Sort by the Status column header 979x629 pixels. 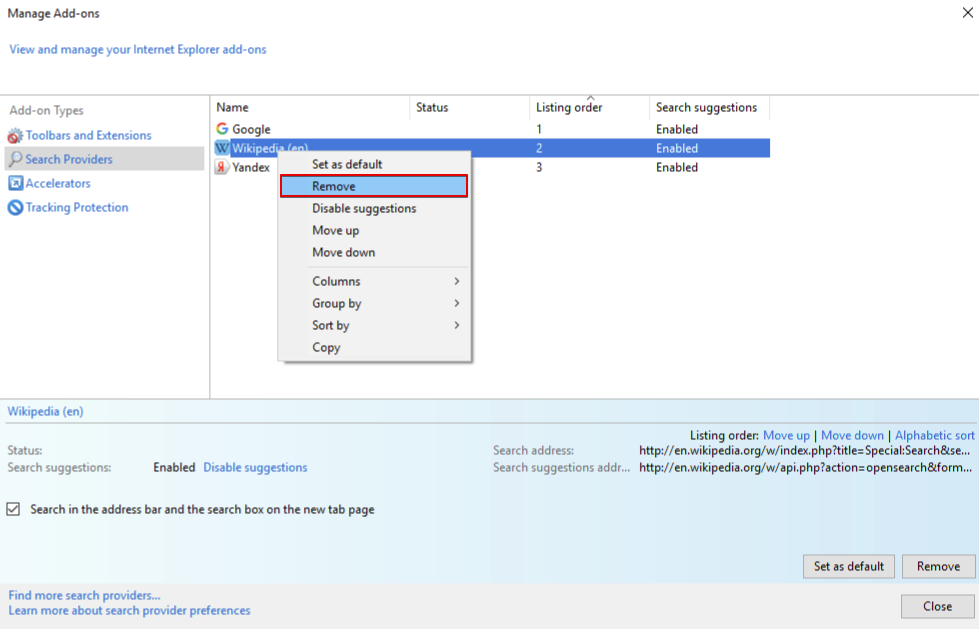click(x=470, y=107)
